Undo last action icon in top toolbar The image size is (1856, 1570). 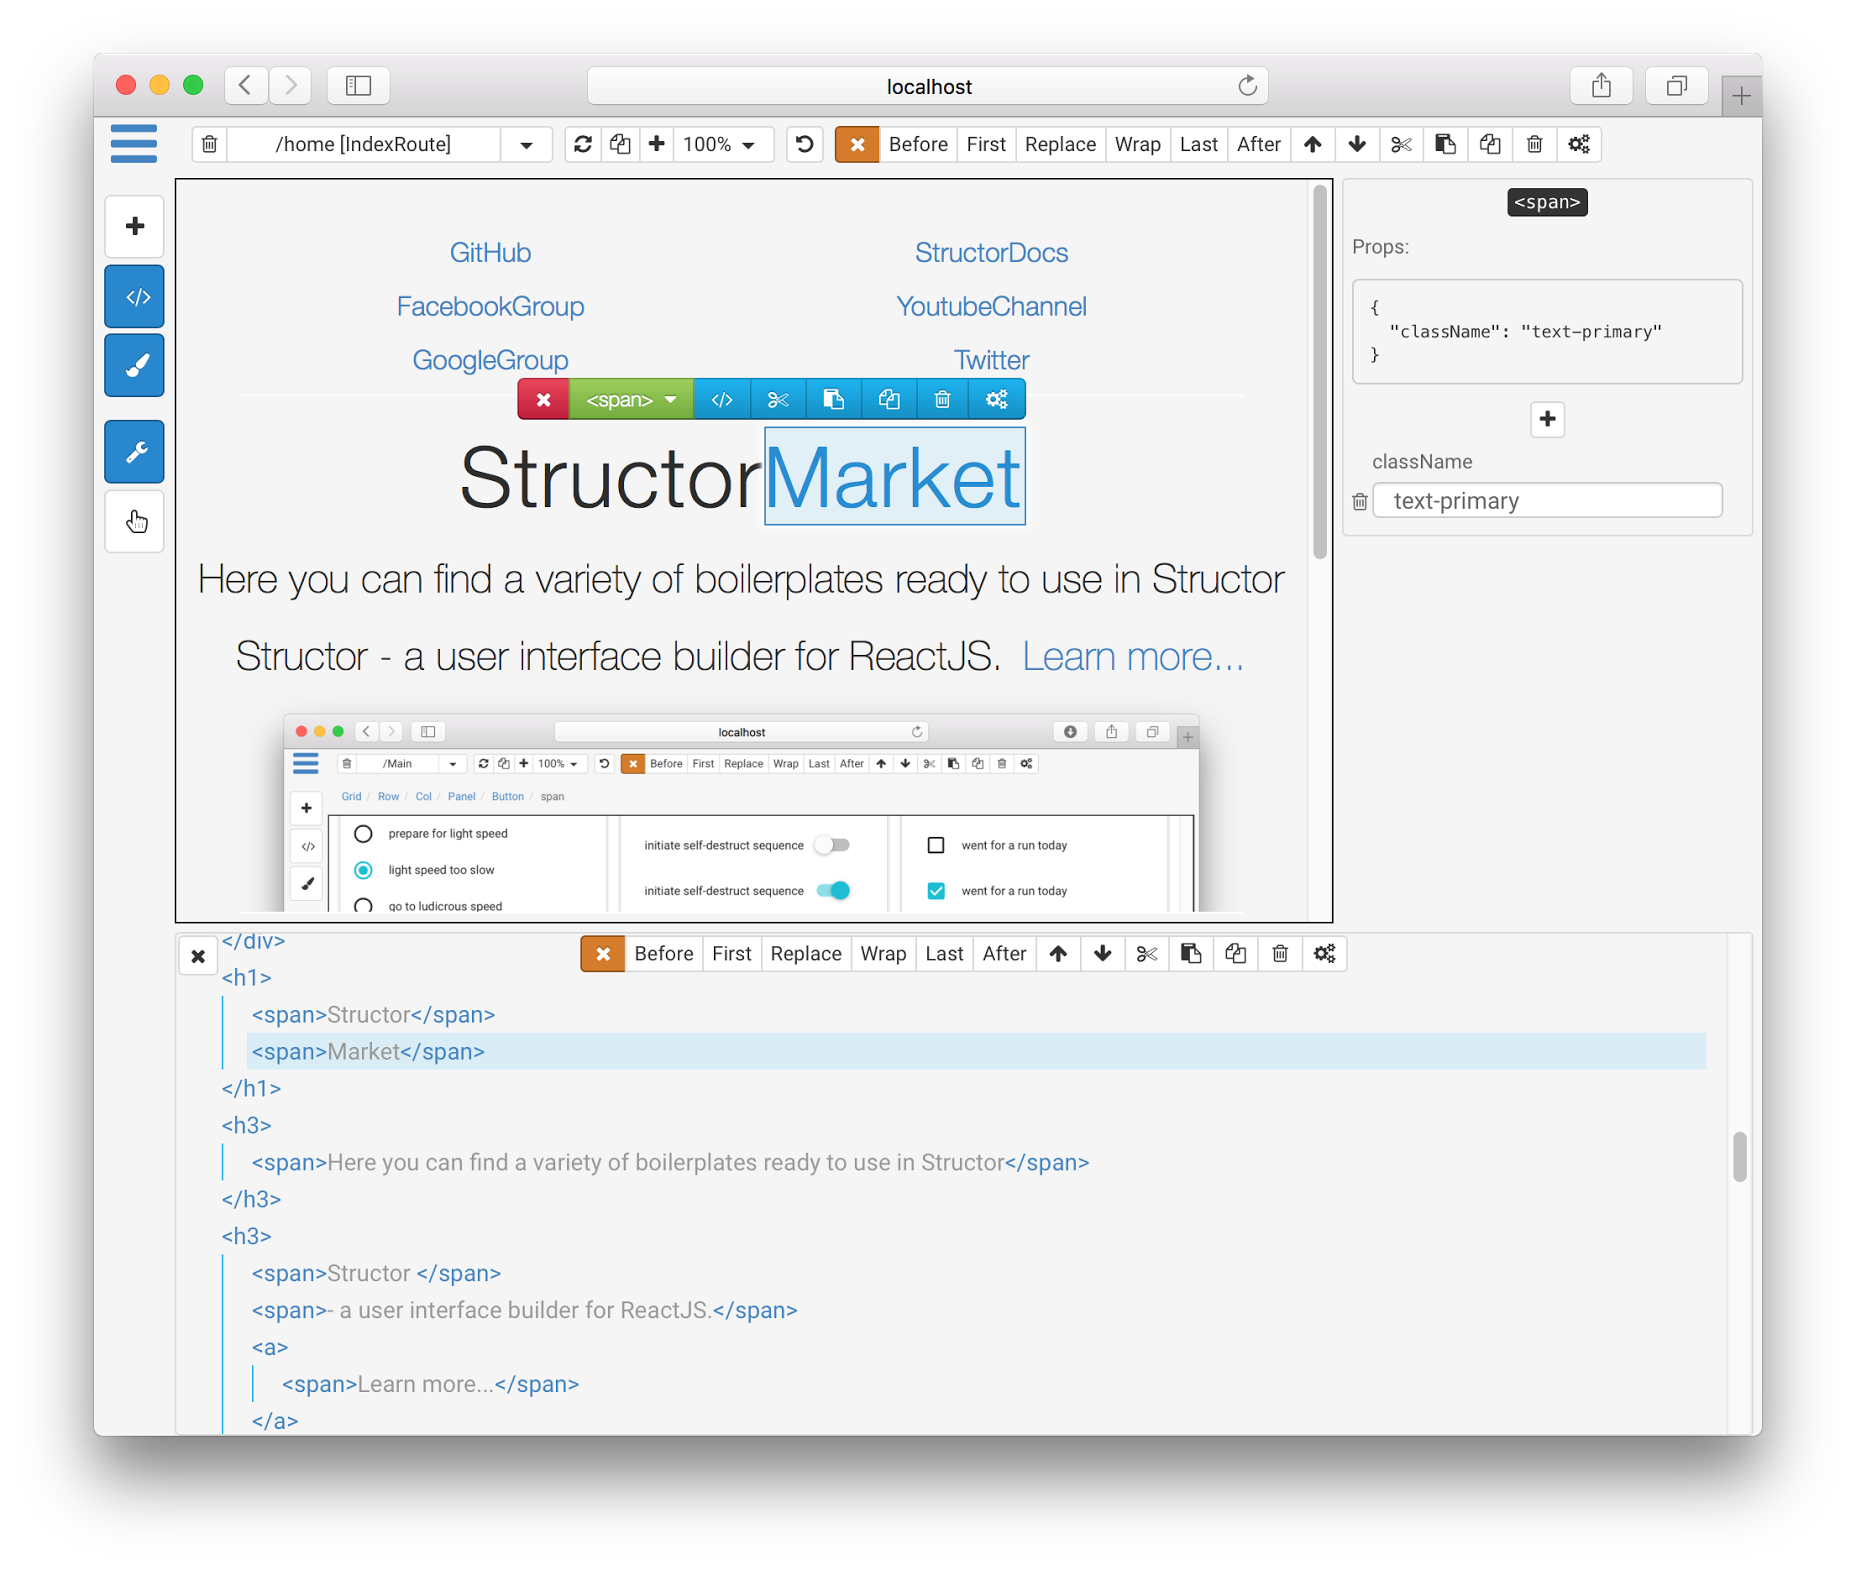804,144
